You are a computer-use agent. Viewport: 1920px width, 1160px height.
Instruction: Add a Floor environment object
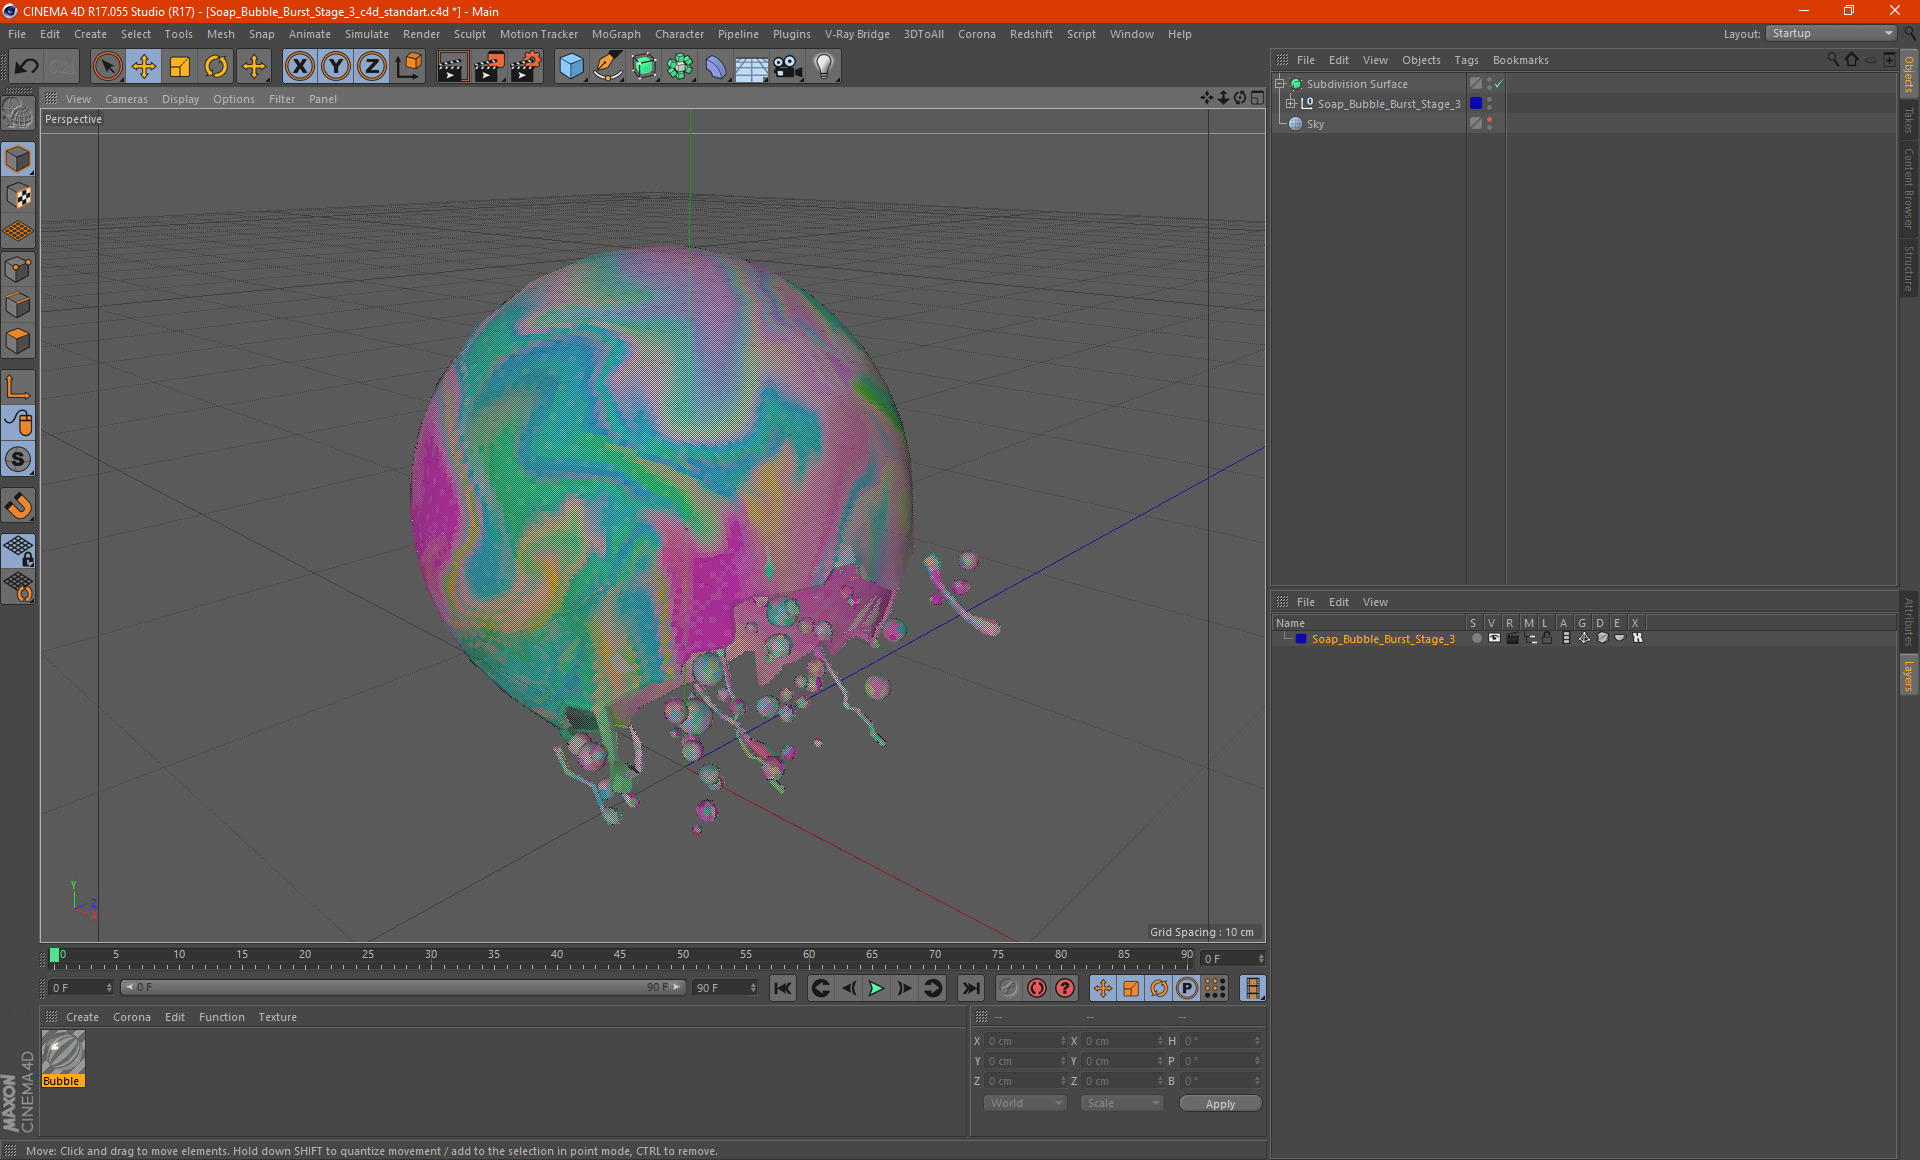[x=752, y=67]
